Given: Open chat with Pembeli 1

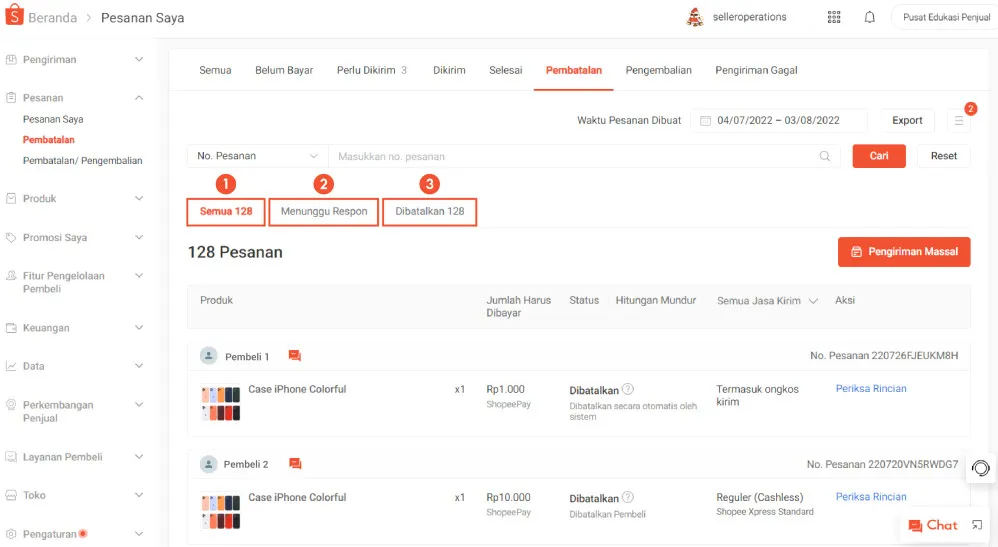Looking at the screenshot, I should [294, 355].
